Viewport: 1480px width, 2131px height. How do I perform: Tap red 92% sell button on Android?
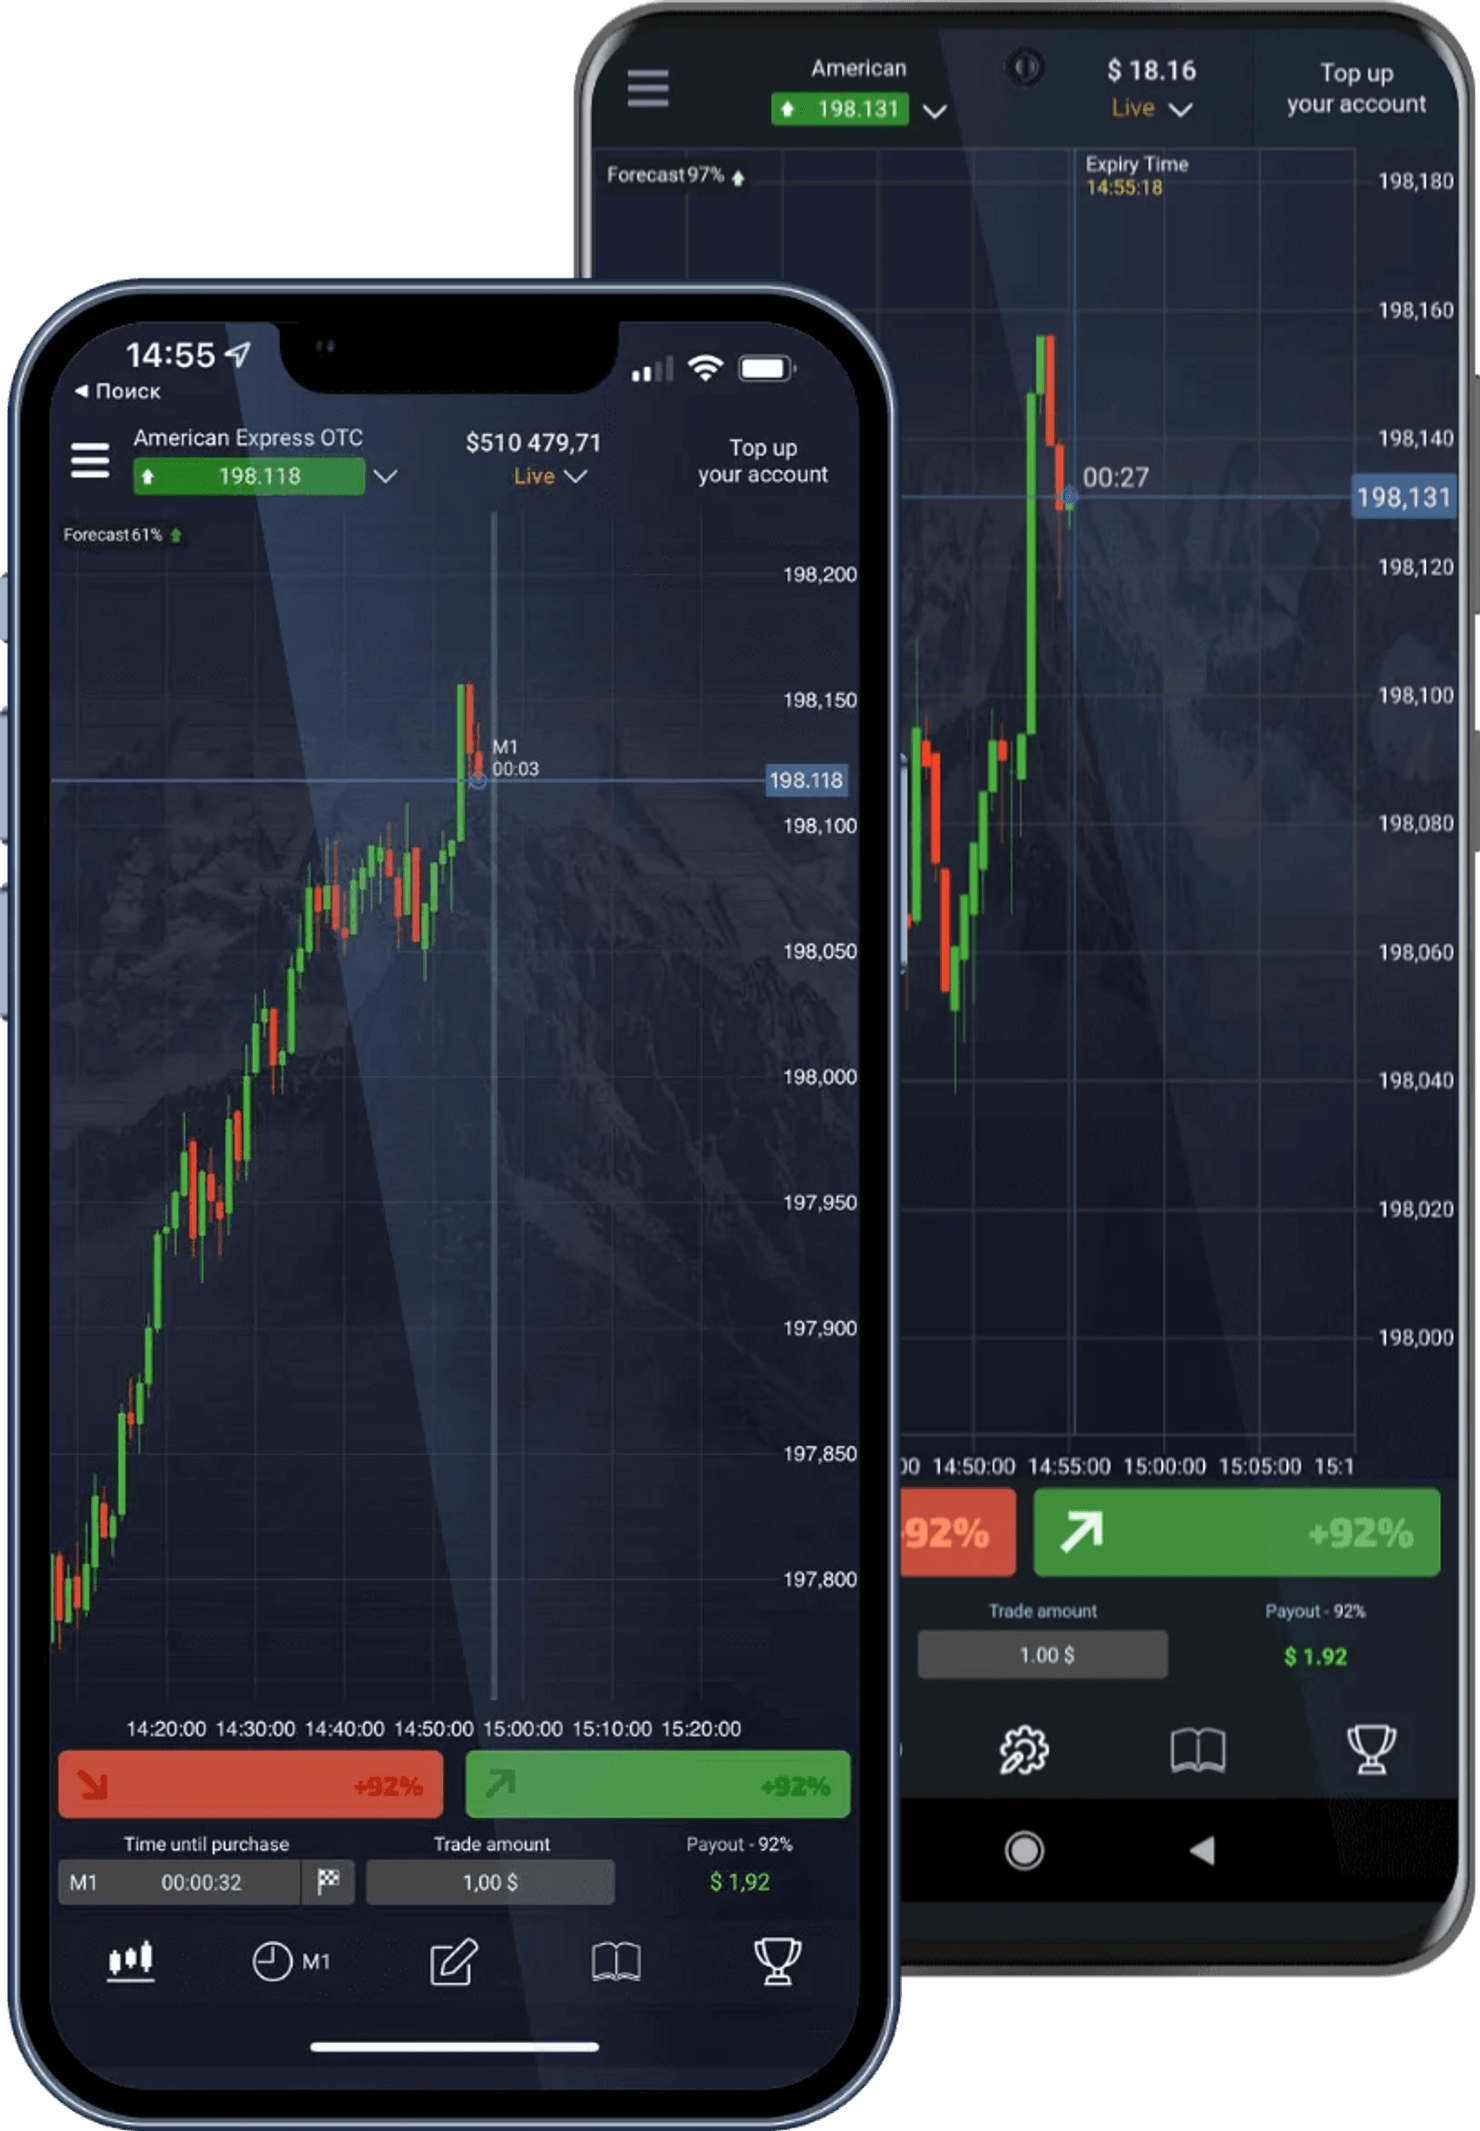click(x=958, y=1532)
